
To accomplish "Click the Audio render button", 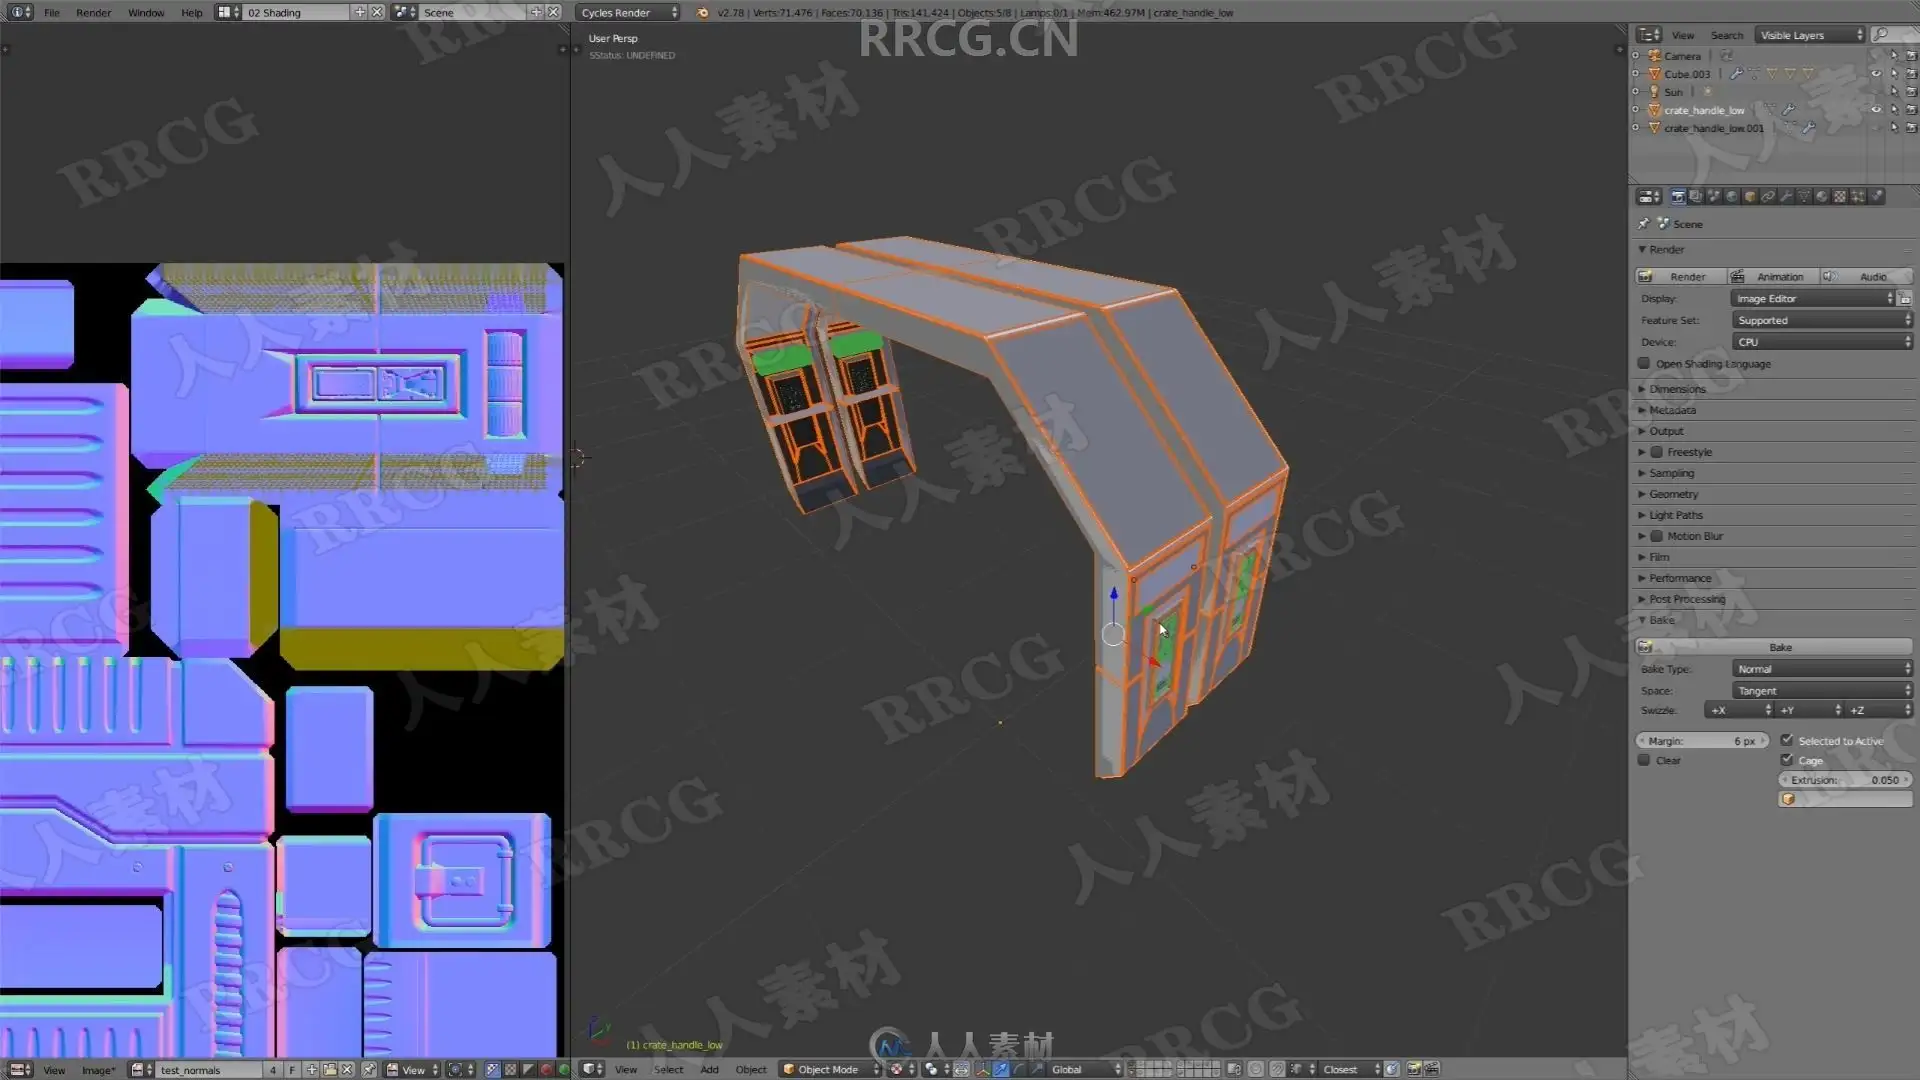I will coord(1867,276).
